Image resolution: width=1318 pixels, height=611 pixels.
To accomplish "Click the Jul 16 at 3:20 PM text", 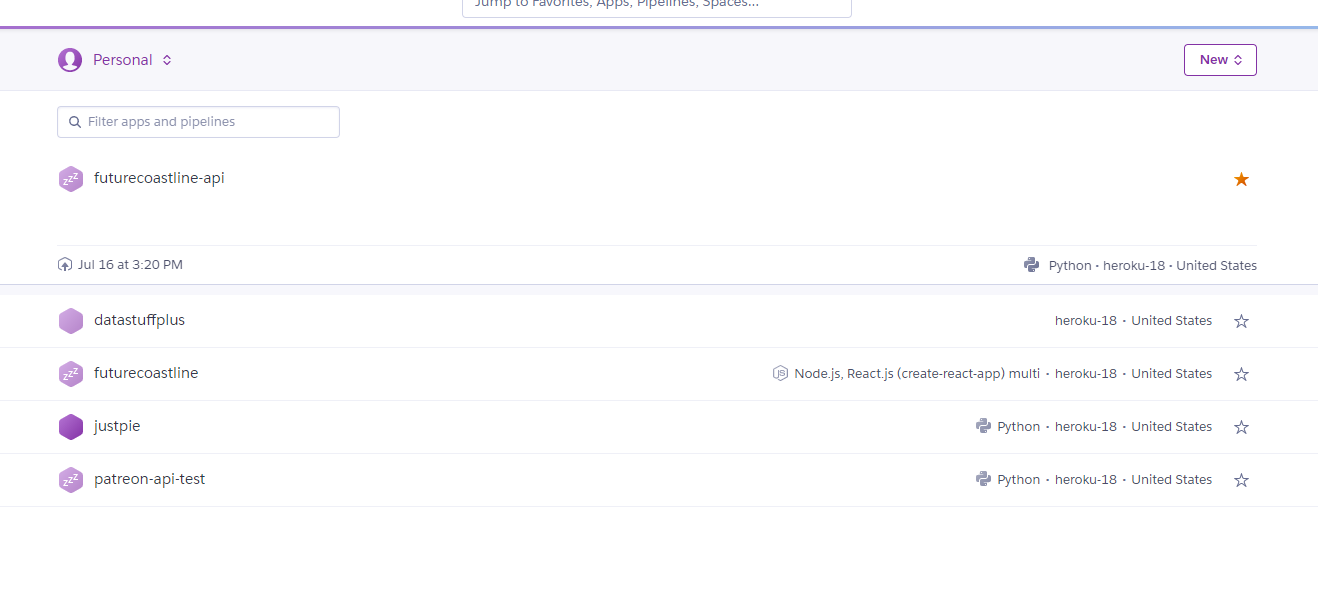I will (130, 265).
